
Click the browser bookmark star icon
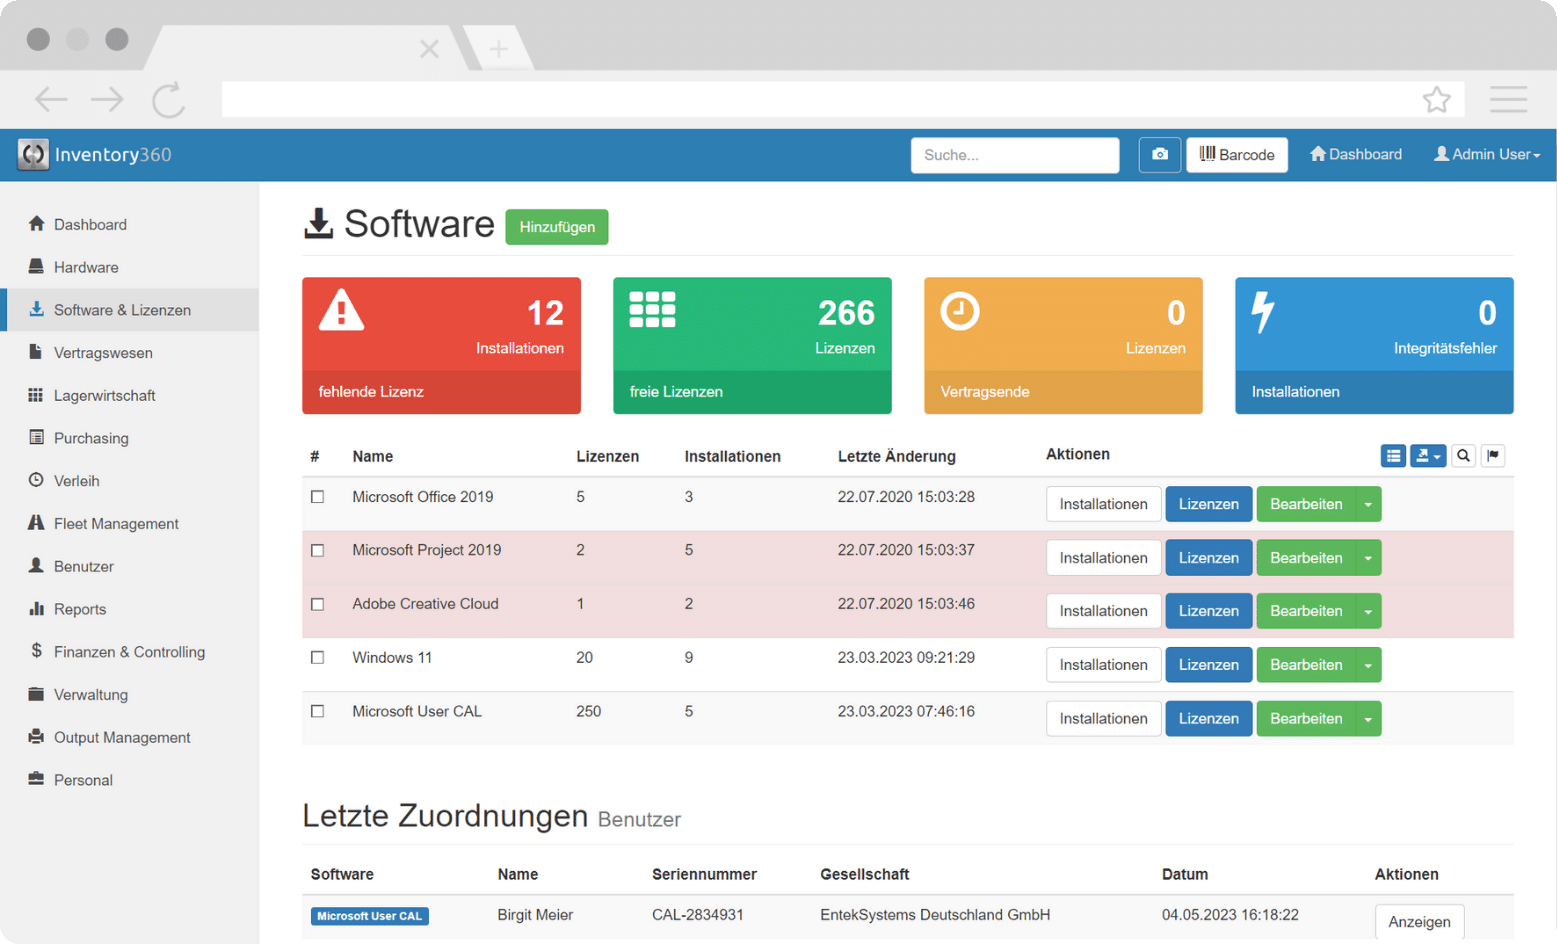click(x=1436, y=100)
